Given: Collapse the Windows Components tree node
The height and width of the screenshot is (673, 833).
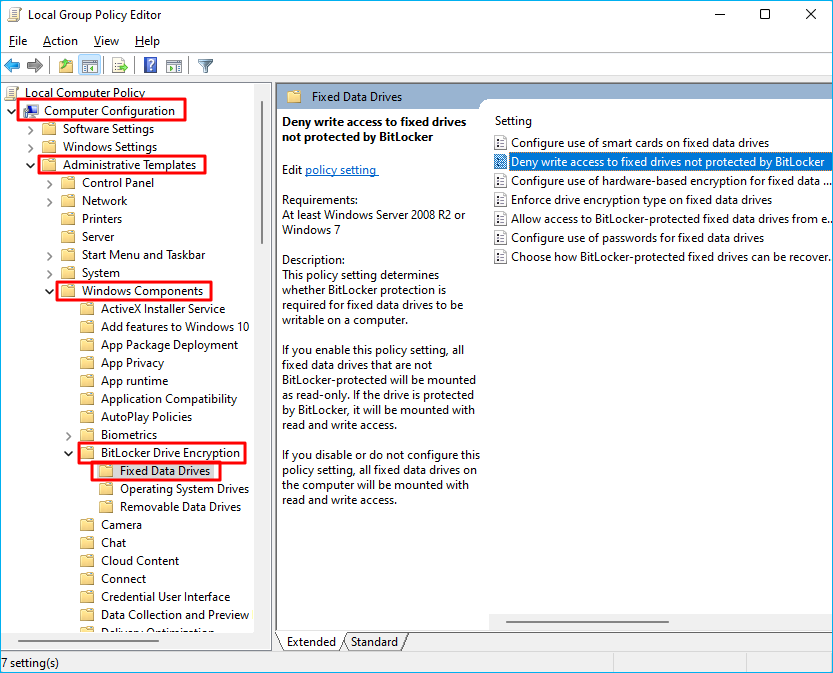Looking at the screenshot, I should [49, 291].
